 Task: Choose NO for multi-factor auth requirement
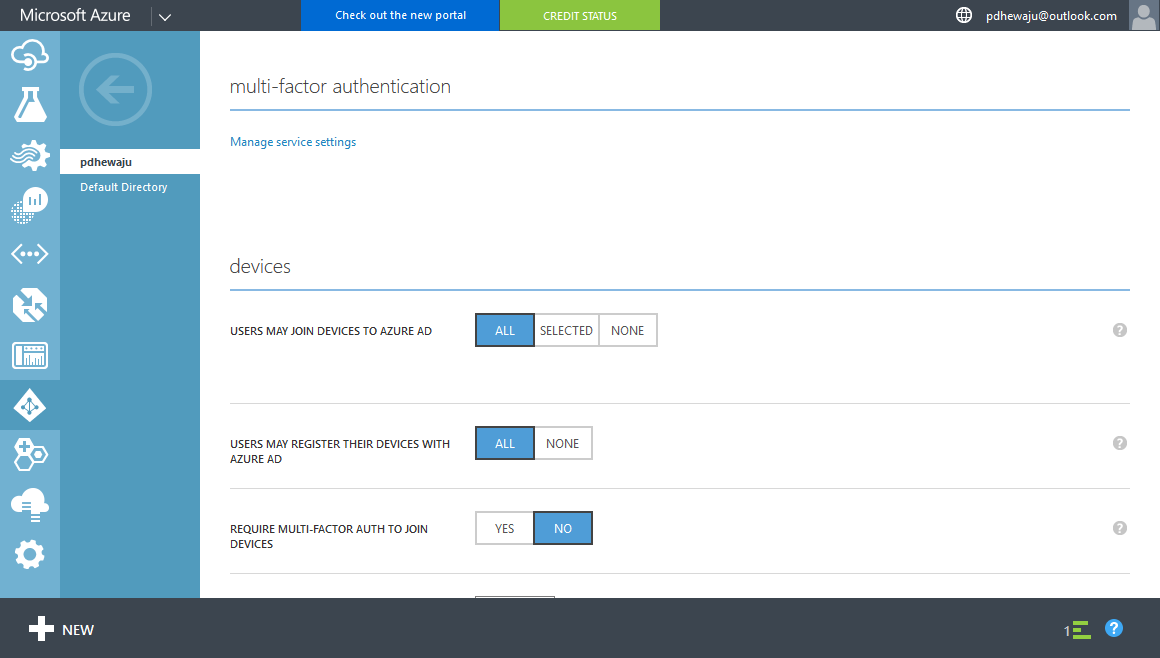tap(563, 528)
